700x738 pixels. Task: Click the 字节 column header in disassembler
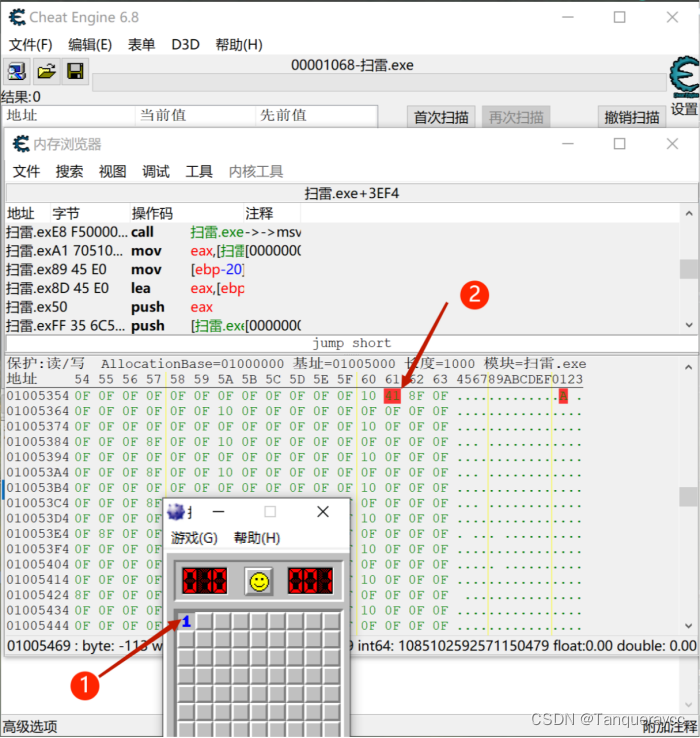89,214
